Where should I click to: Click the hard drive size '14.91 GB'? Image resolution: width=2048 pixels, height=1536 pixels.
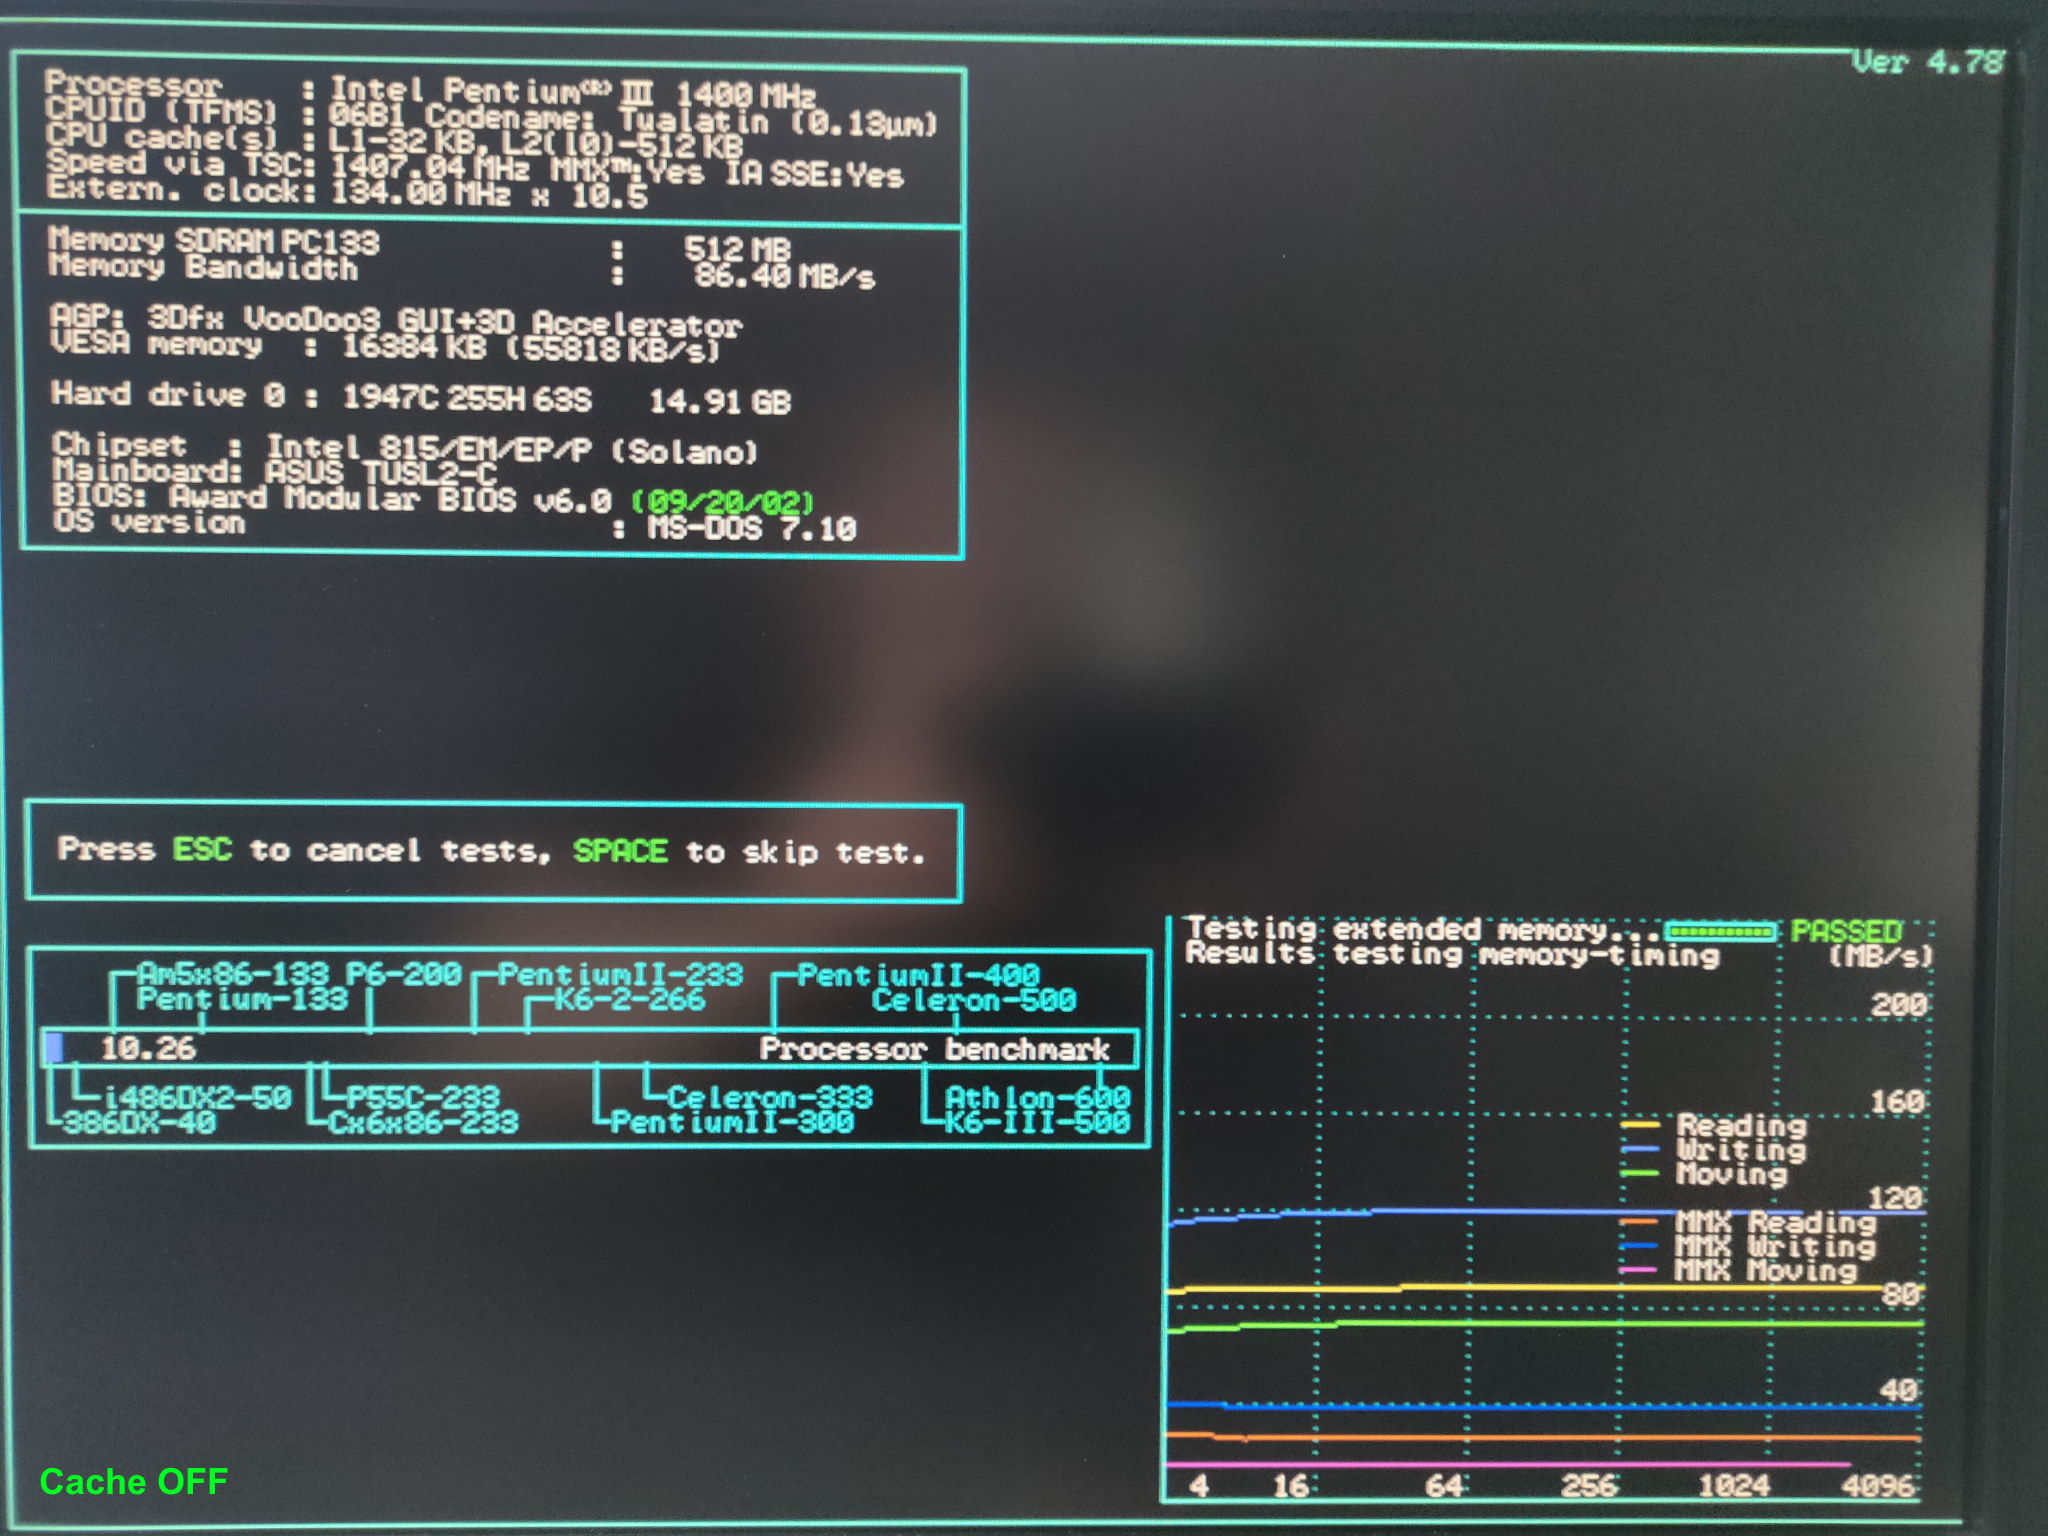(x=720, y=402)
